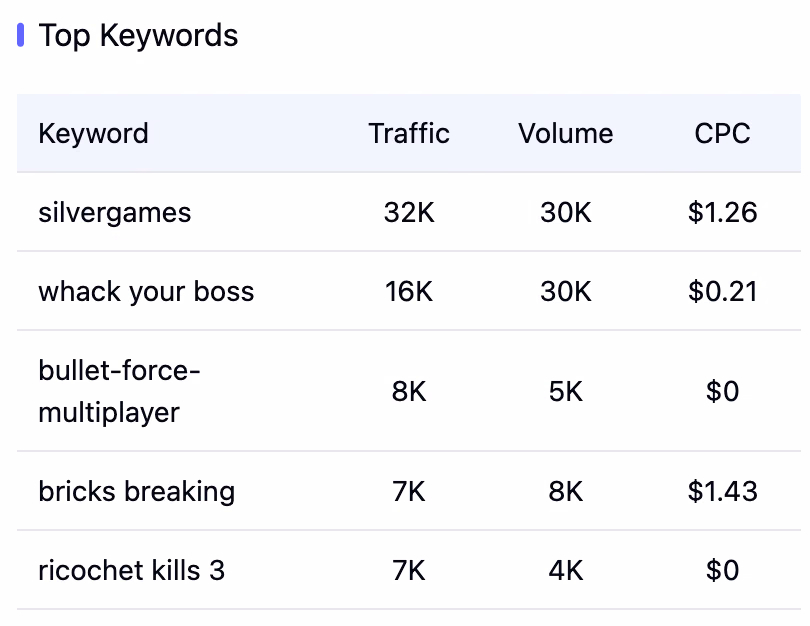This screenshot has width=810, height=626.
Task: Sort by the Keyword column header
Action: click(94, 133)
